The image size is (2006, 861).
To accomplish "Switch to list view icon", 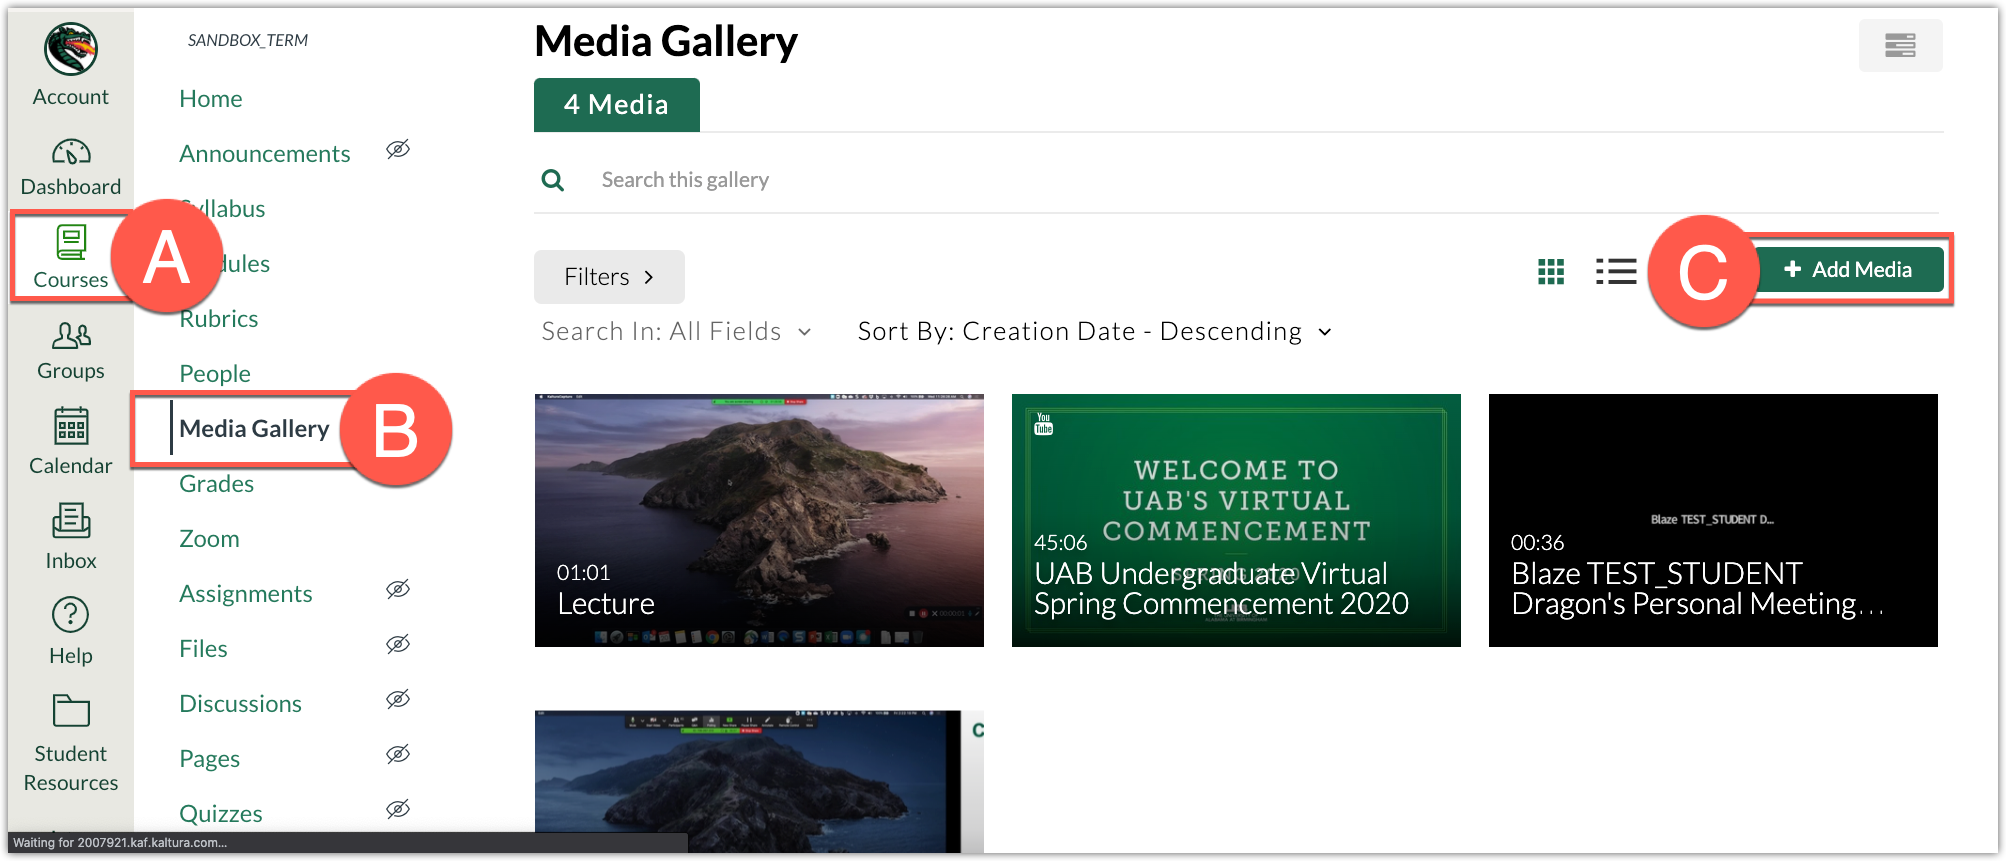I will [1615, 272].
